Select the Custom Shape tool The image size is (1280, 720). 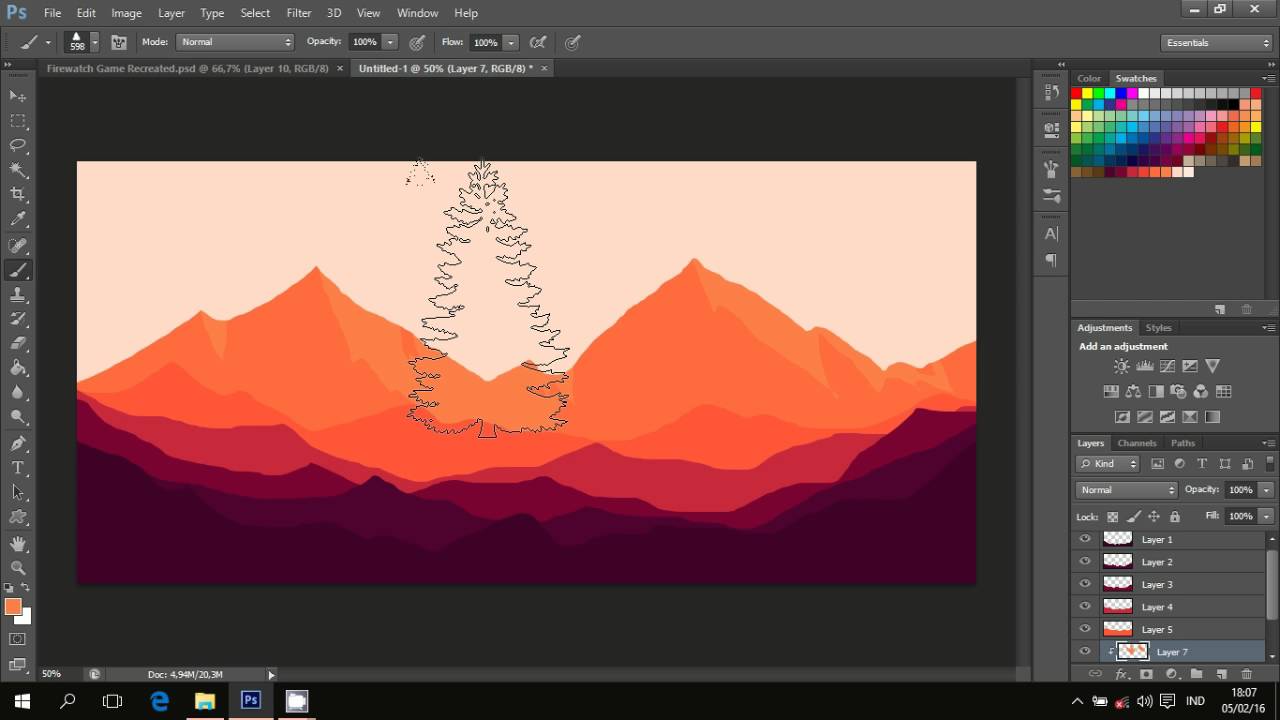[x=18, y=517]
